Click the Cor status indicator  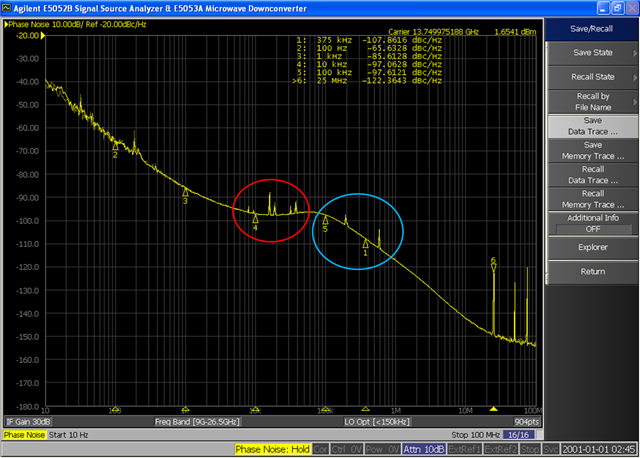point(320,449)
